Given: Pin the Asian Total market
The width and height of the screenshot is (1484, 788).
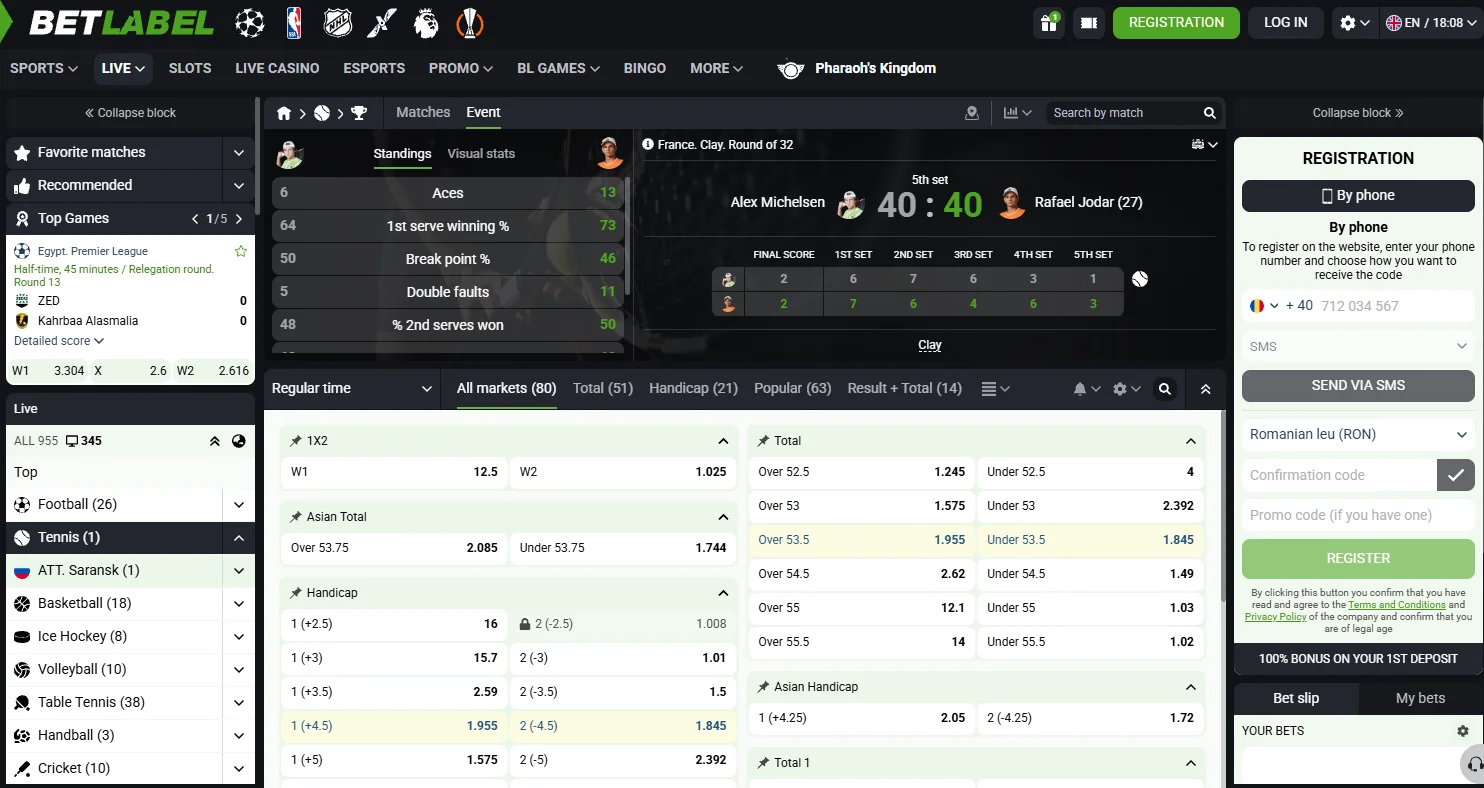Looking at the screenshot, I should pyautogui.click(x=296, y=517).
